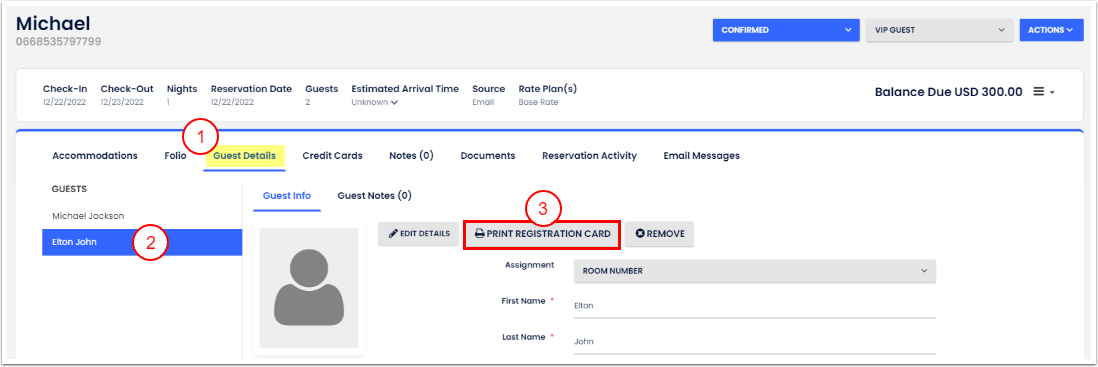Go to Credit Cards tab
This screenshot has width=1098, height=367.
(x=333, y=155)
